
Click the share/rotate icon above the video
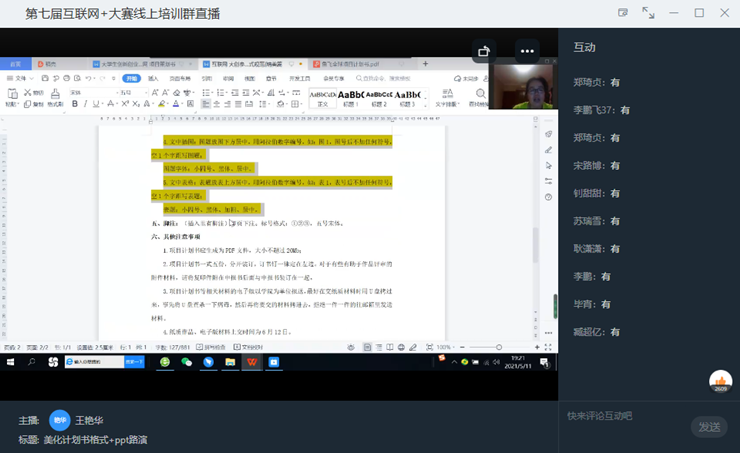[485, 51]
